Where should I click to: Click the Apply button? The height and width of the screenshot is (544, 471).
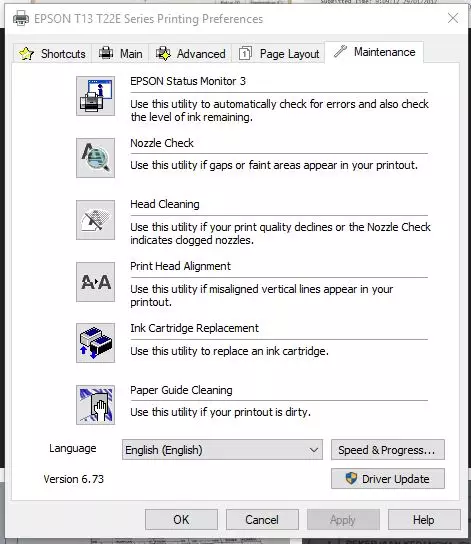point(343,520)
